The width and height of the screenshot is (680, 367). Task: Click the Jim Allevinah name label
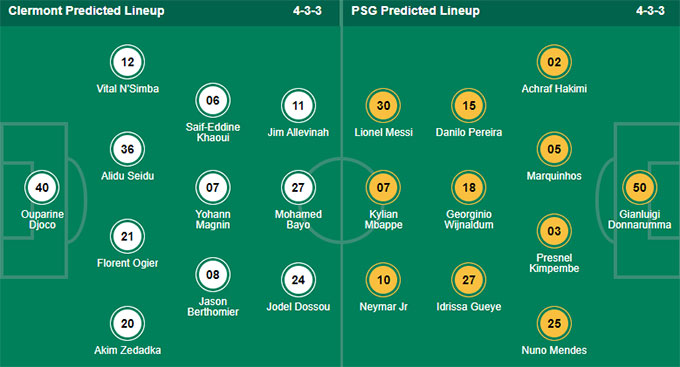[x=298, y=132]
